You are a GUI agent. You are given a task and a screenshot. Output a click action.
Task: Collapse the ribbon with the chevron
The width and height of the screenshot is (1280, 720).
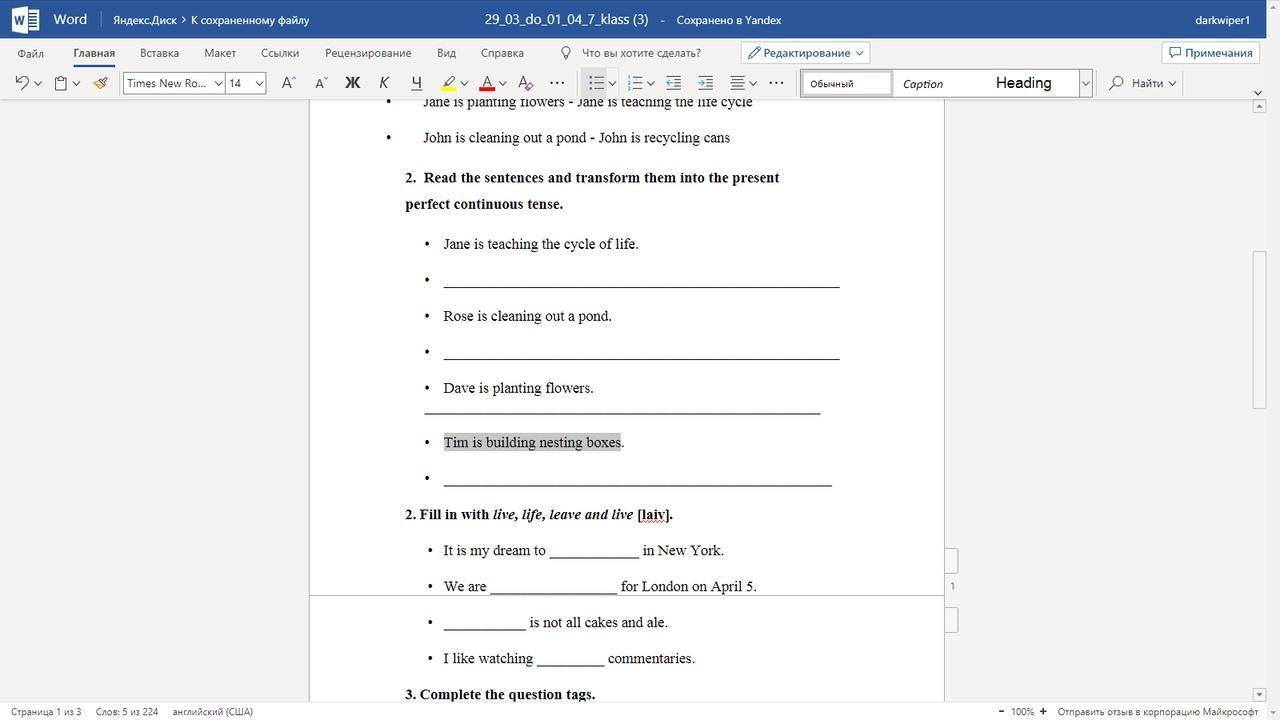(1258, 92)
